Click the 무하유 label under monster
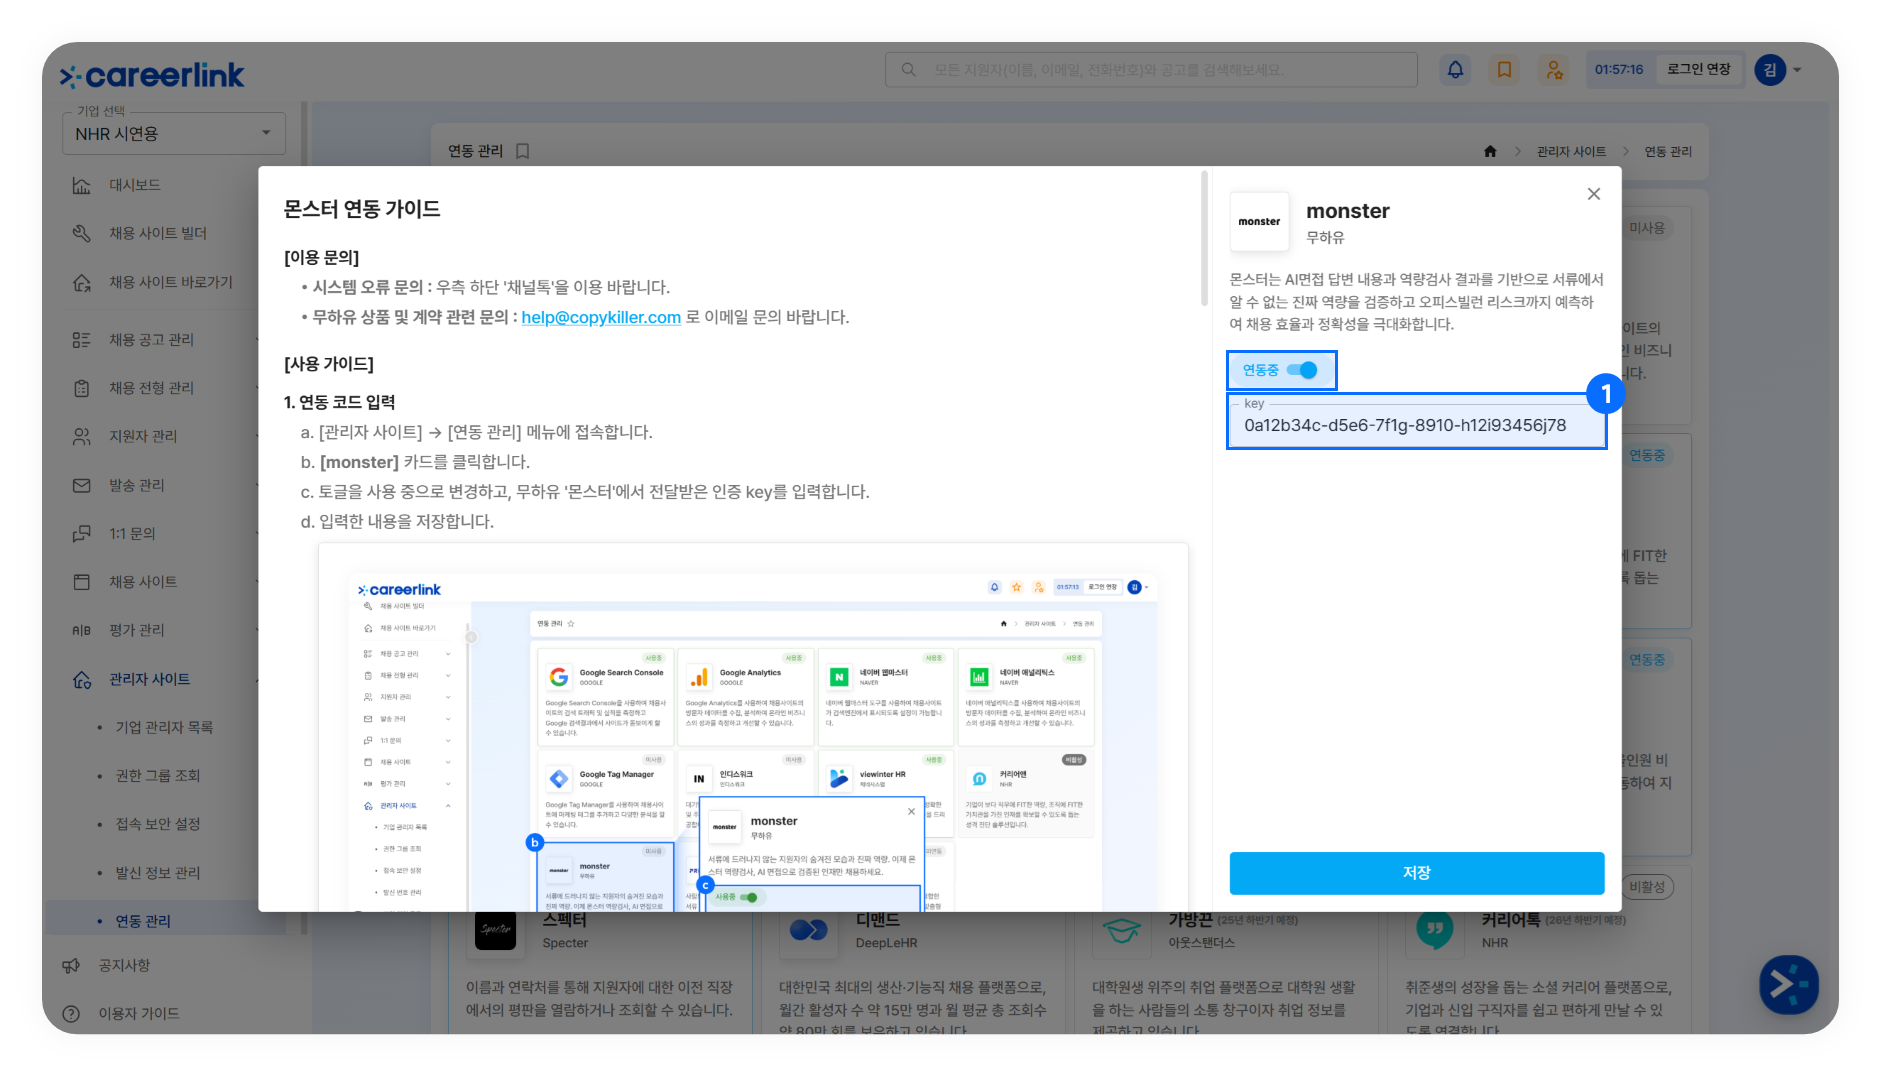 [1325, 238]
